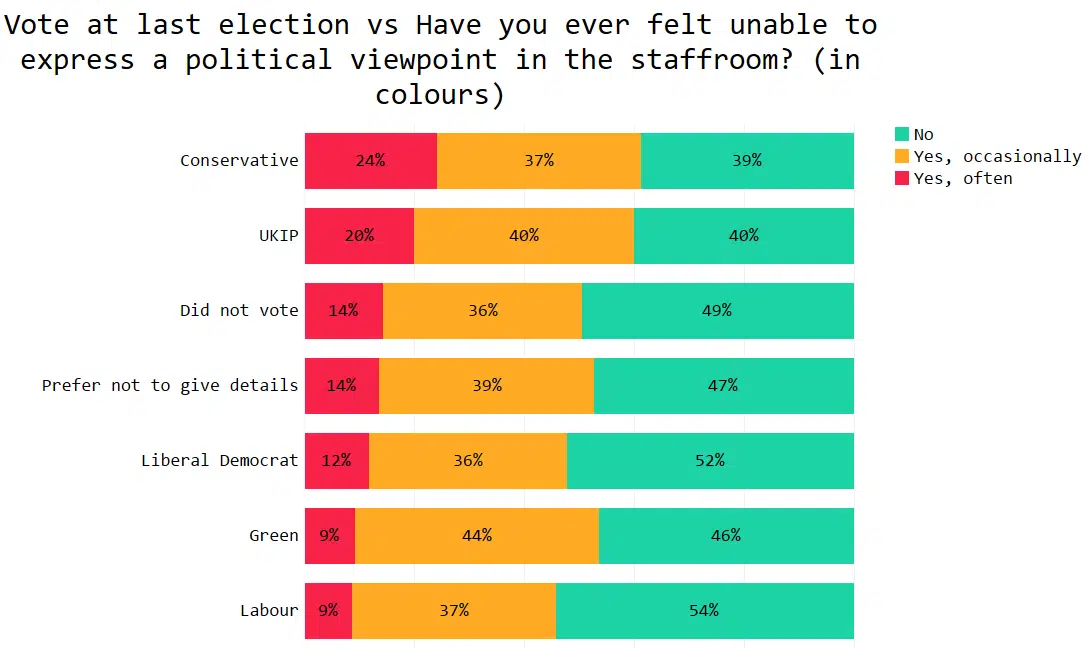
Task: Click the UKIP 40% orange bar segment
Action: (x=524, y=235)
